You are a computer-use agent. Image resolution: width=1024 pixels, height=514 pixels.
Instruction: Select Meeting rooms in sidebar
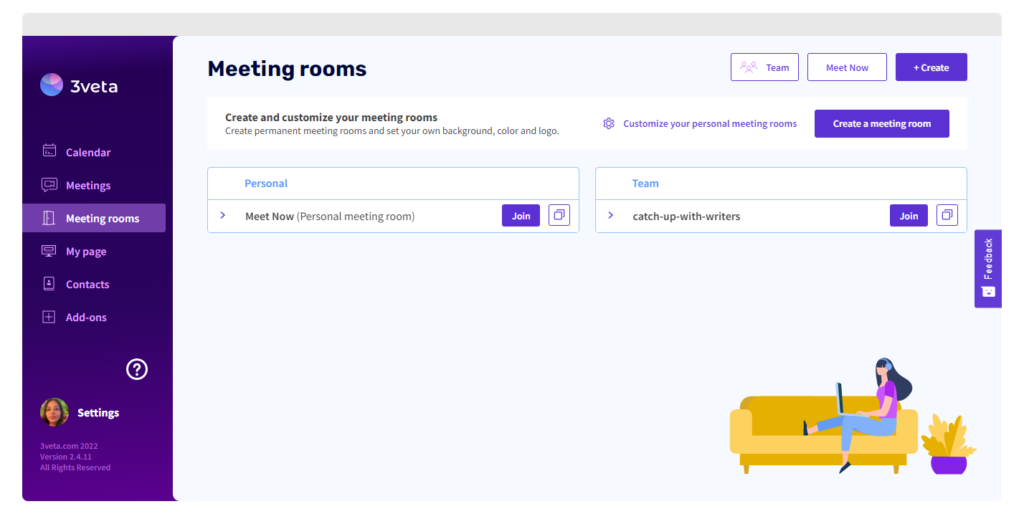(94, 218)
